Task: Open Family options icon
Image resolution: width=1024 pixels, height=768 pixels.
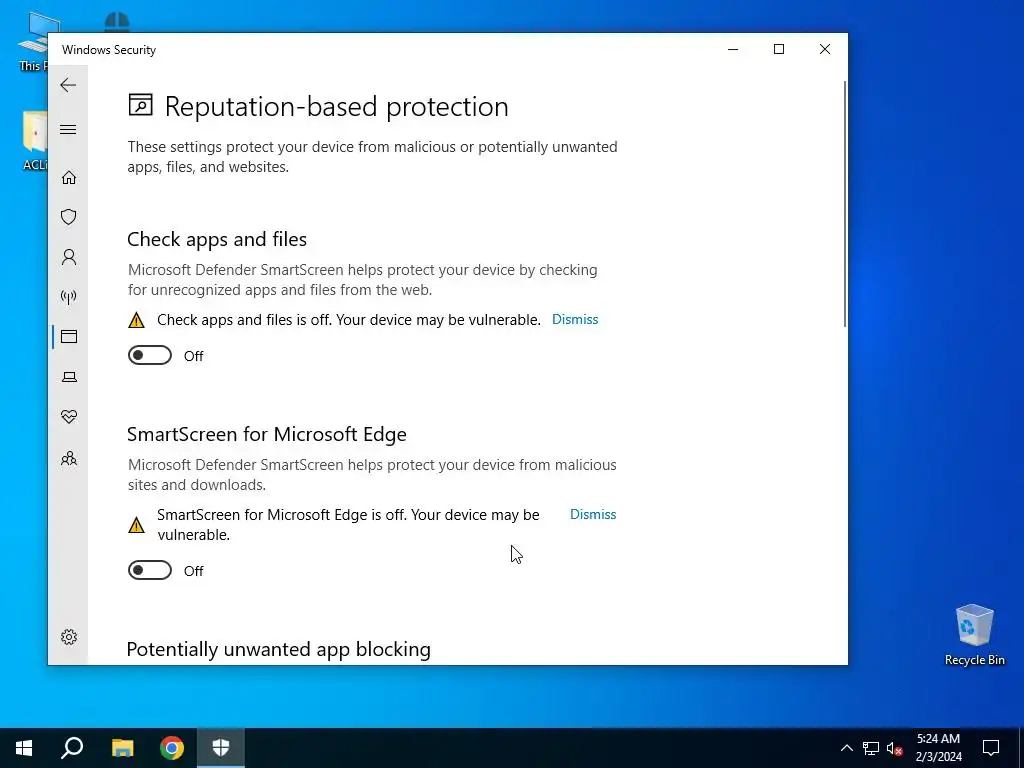Action: [69, 458]
